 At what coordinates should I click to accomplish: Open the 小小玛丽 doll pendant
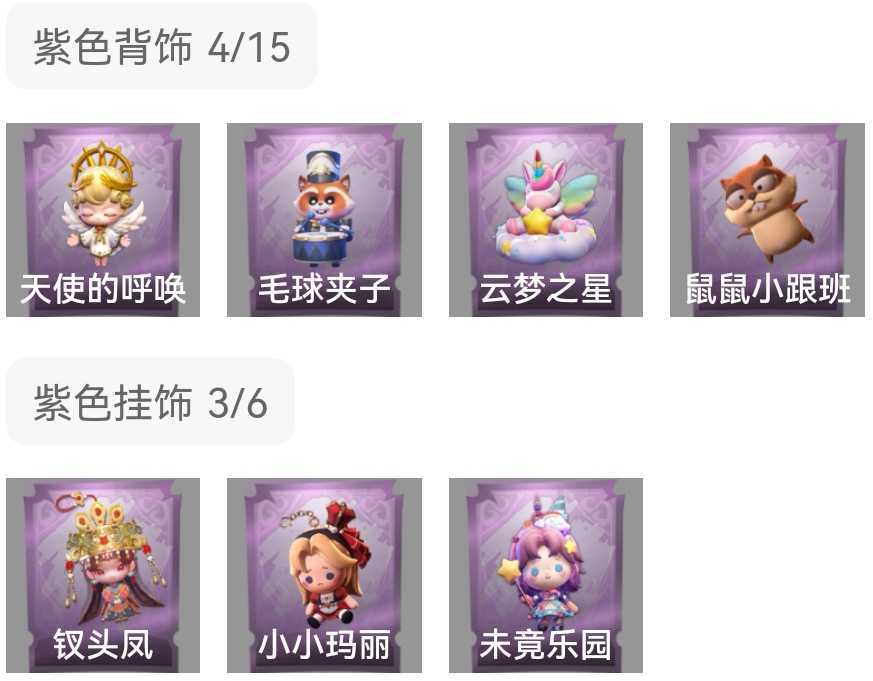tap(325, 575)
